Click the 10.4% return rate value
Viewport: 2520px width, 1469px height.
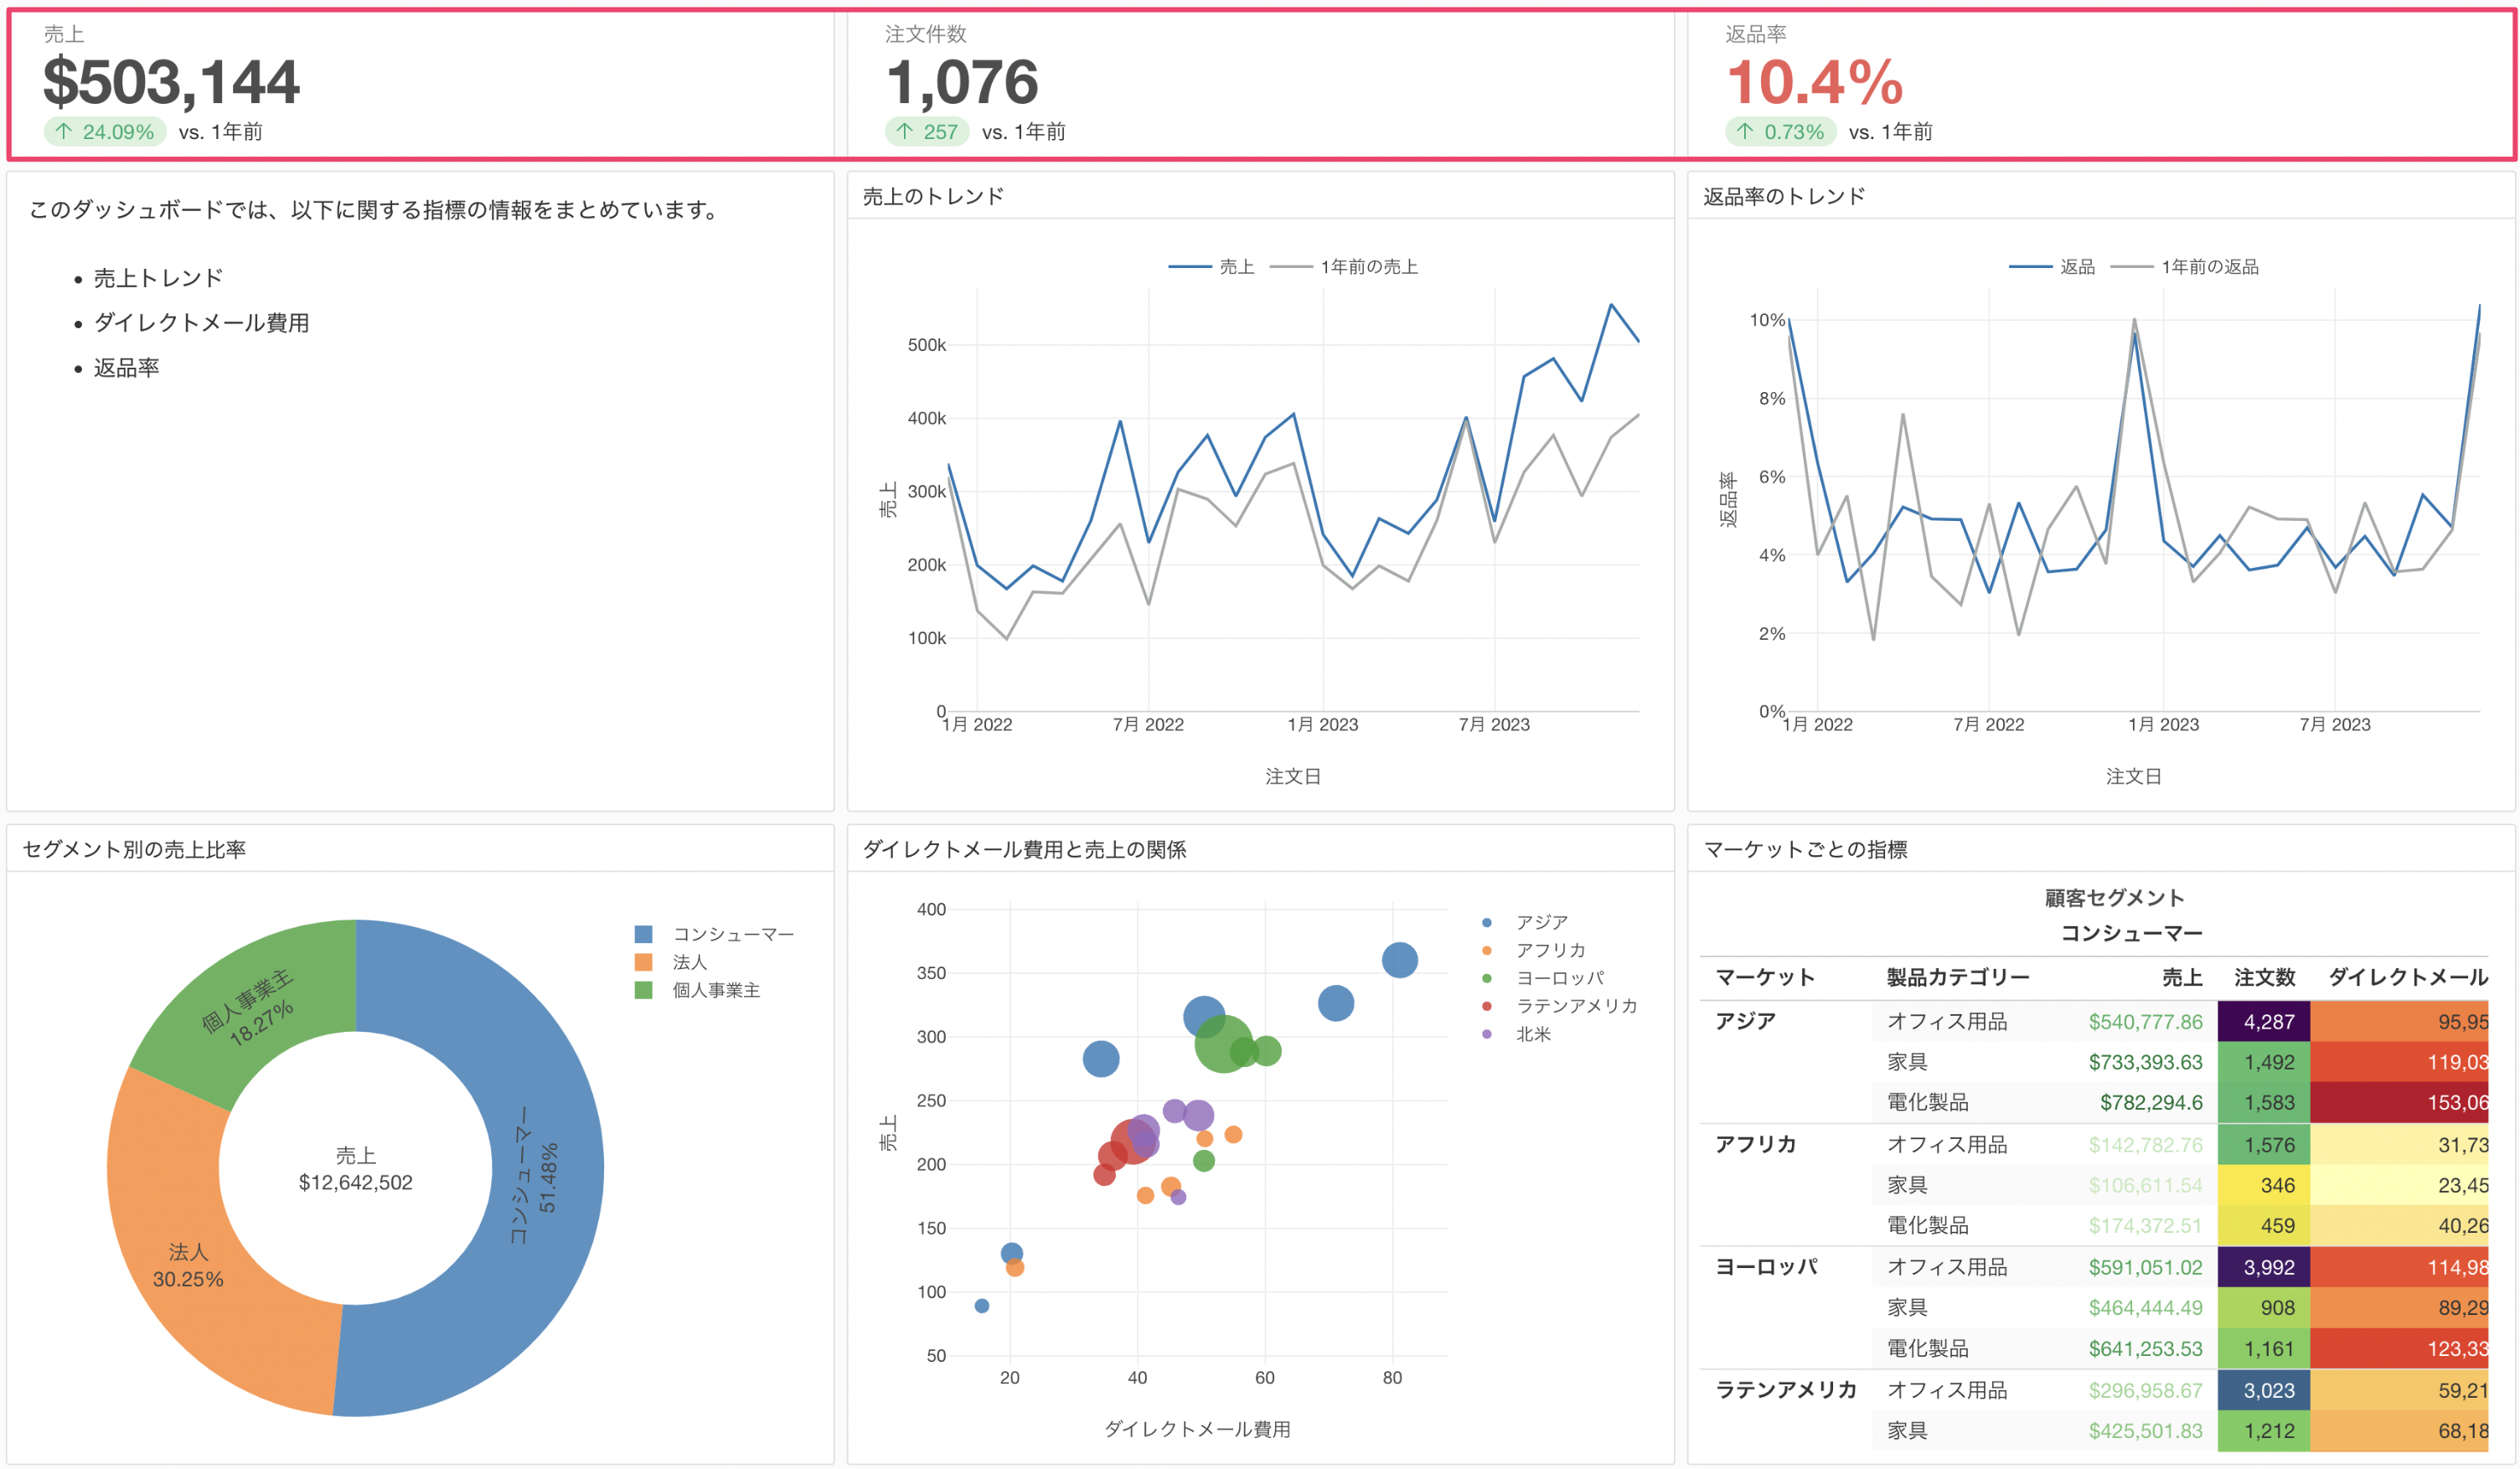(x=1814, y=82)
